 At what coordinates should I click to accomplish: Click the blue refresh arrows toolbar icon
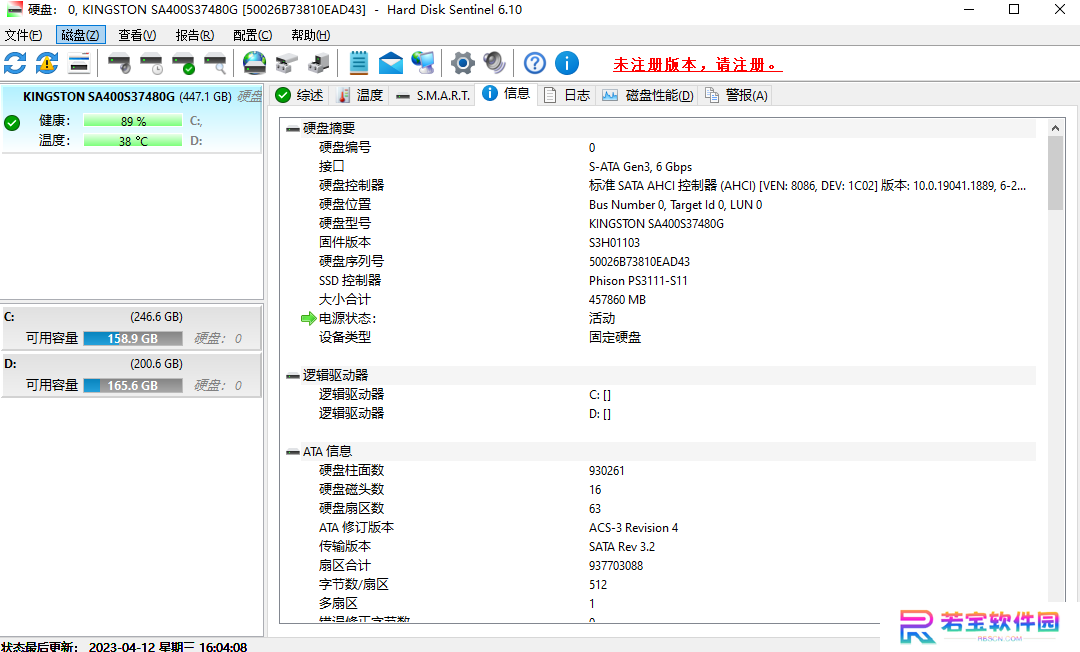point(15,63)
